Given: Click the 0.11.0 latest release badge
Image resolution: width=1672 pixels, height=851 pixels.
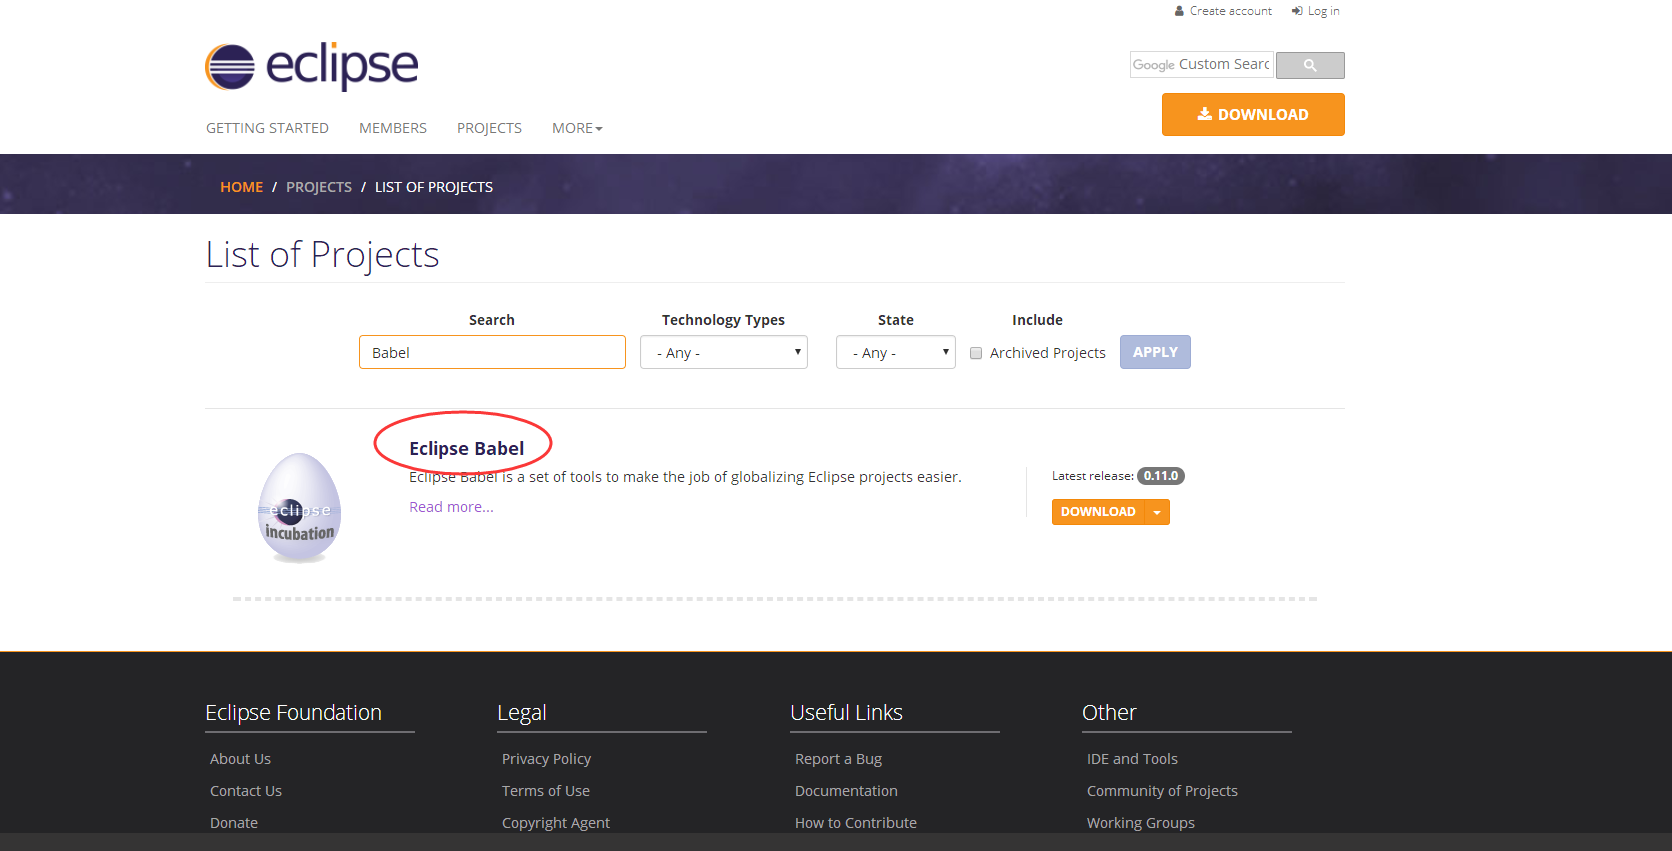Looking at the screenshot, I should pos(1161,476).
